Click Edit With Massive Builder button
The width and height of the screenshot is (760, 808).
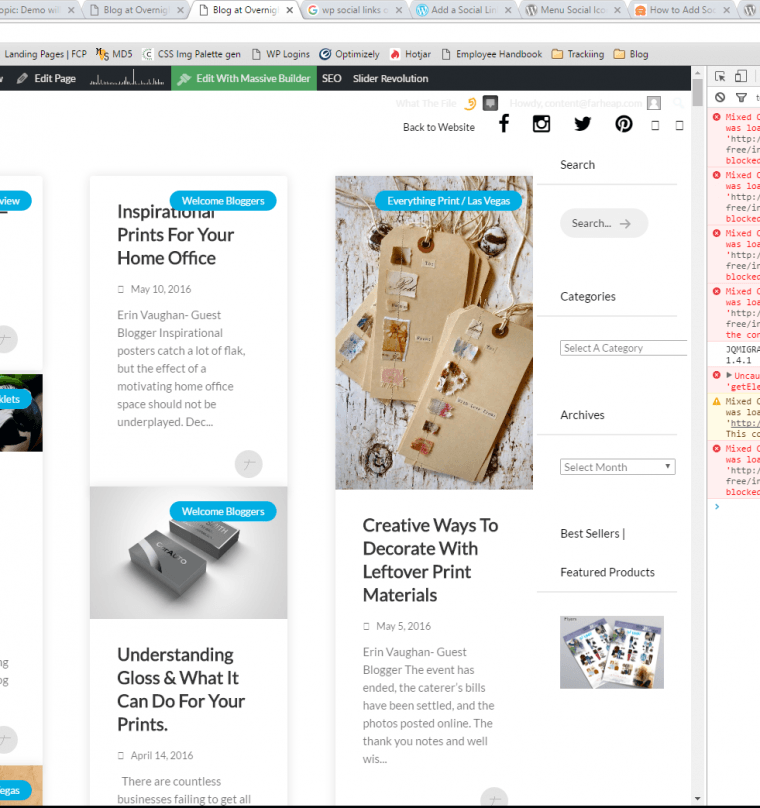tap(244, 78)
